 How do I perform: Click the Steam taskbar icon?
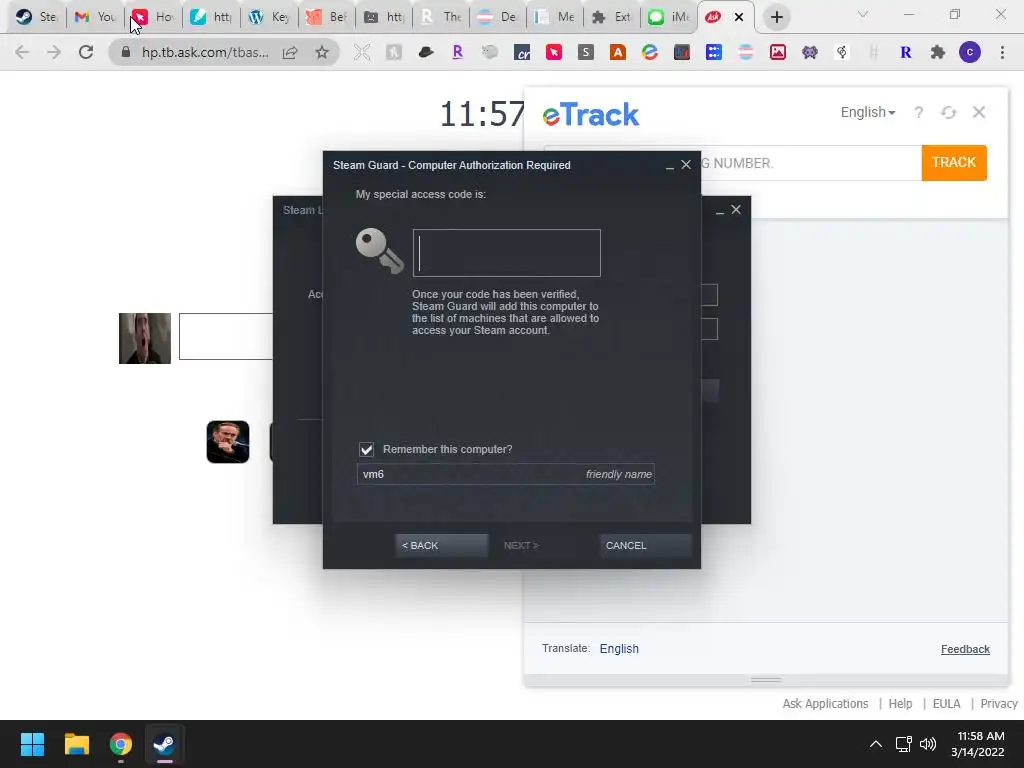click(x=164, y=744)
